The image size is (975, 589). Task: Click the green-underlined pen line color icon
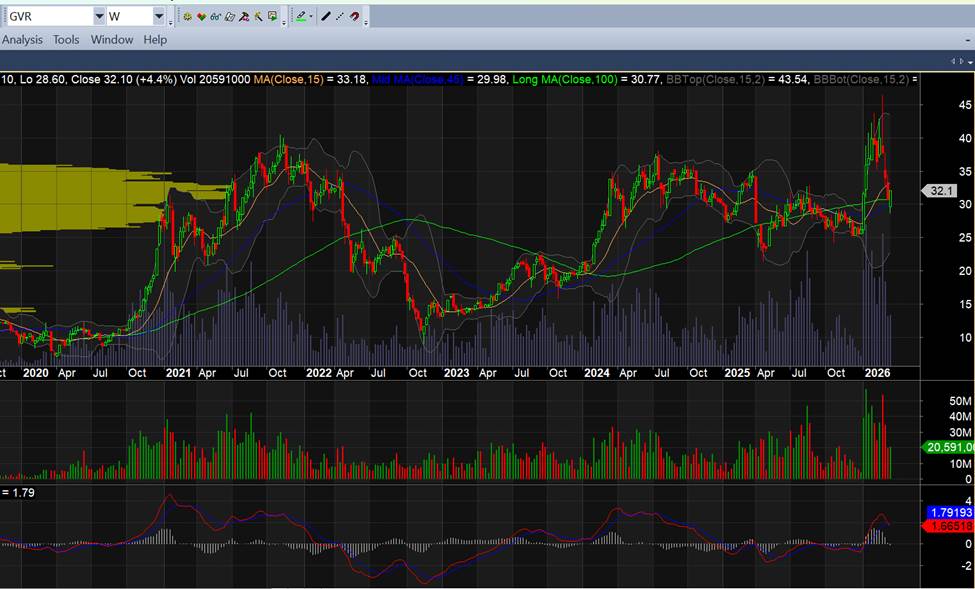(300, 17)
